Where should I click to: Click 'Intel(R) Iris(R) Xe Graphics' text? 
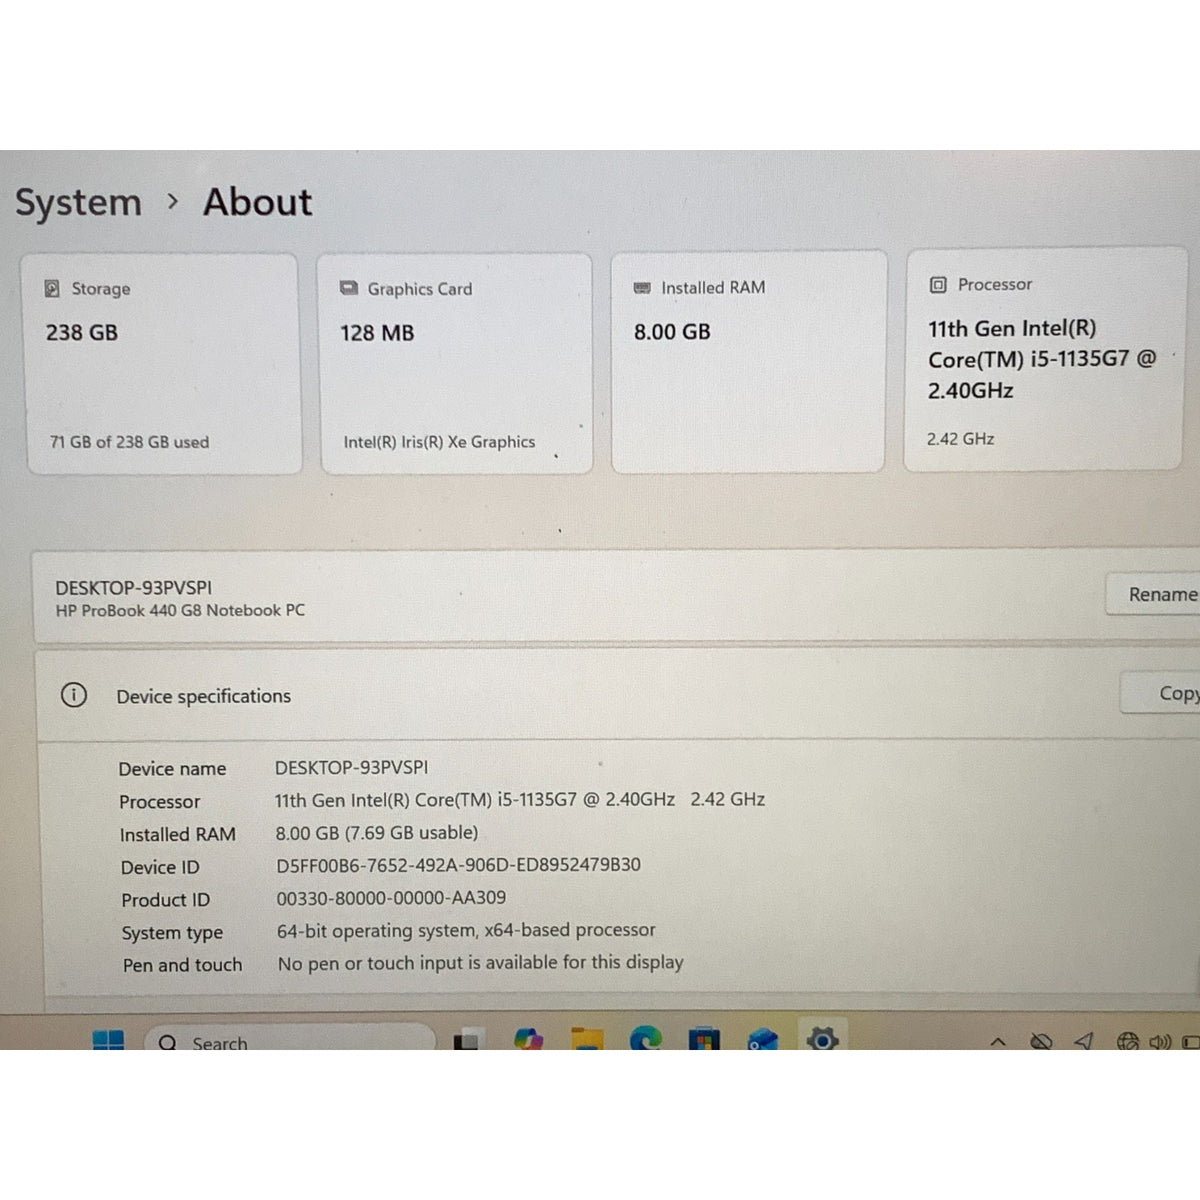(439, 442)
